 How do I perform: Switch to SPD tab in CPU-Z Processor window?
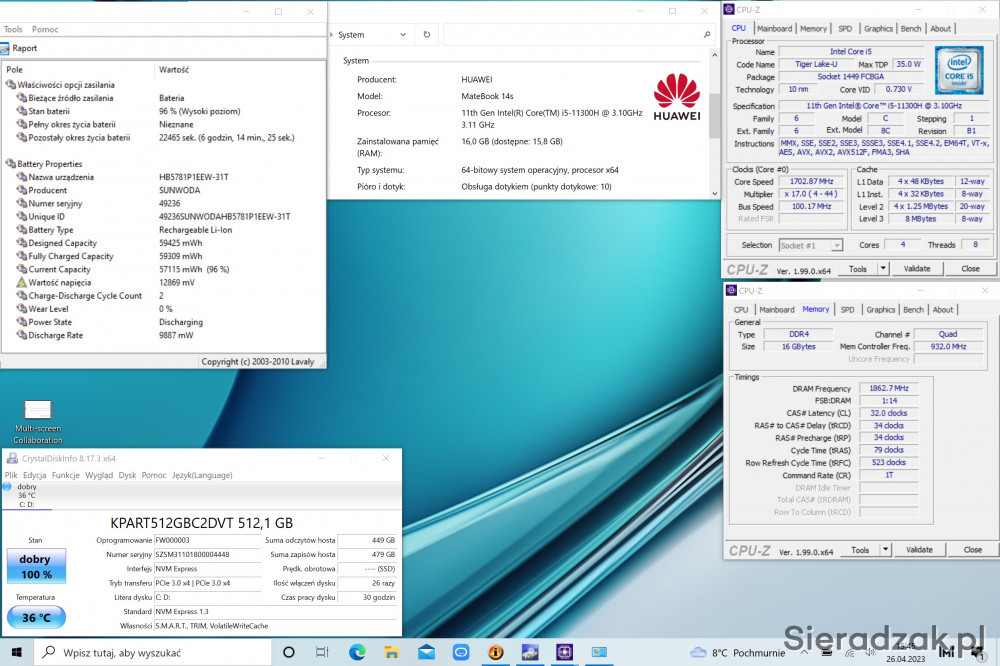tap(845, 29)
